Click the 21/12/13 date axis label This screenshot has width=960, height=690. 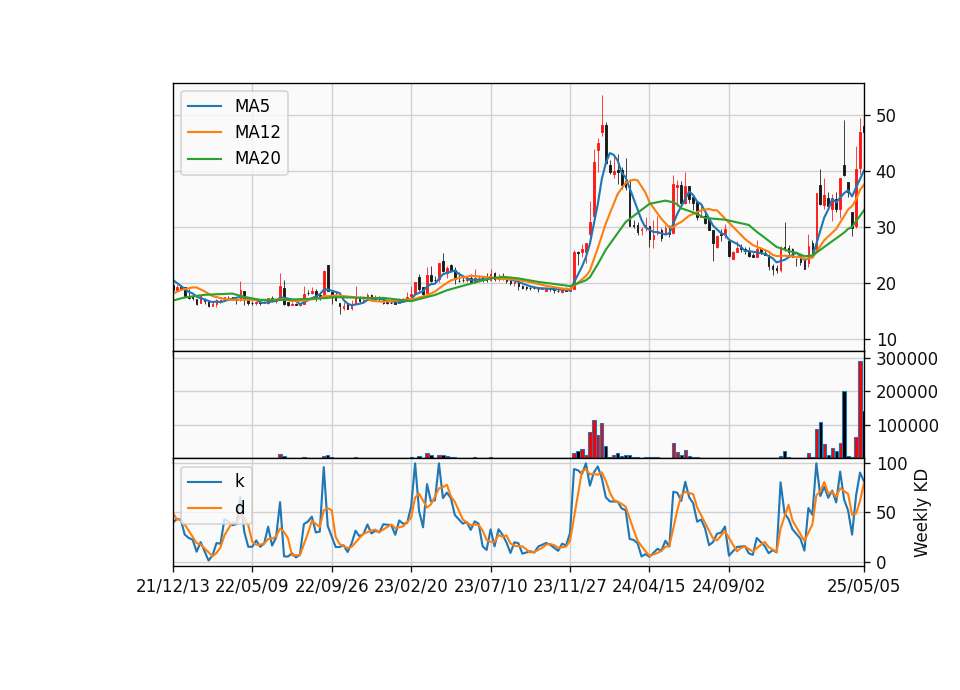pos(173,587)
